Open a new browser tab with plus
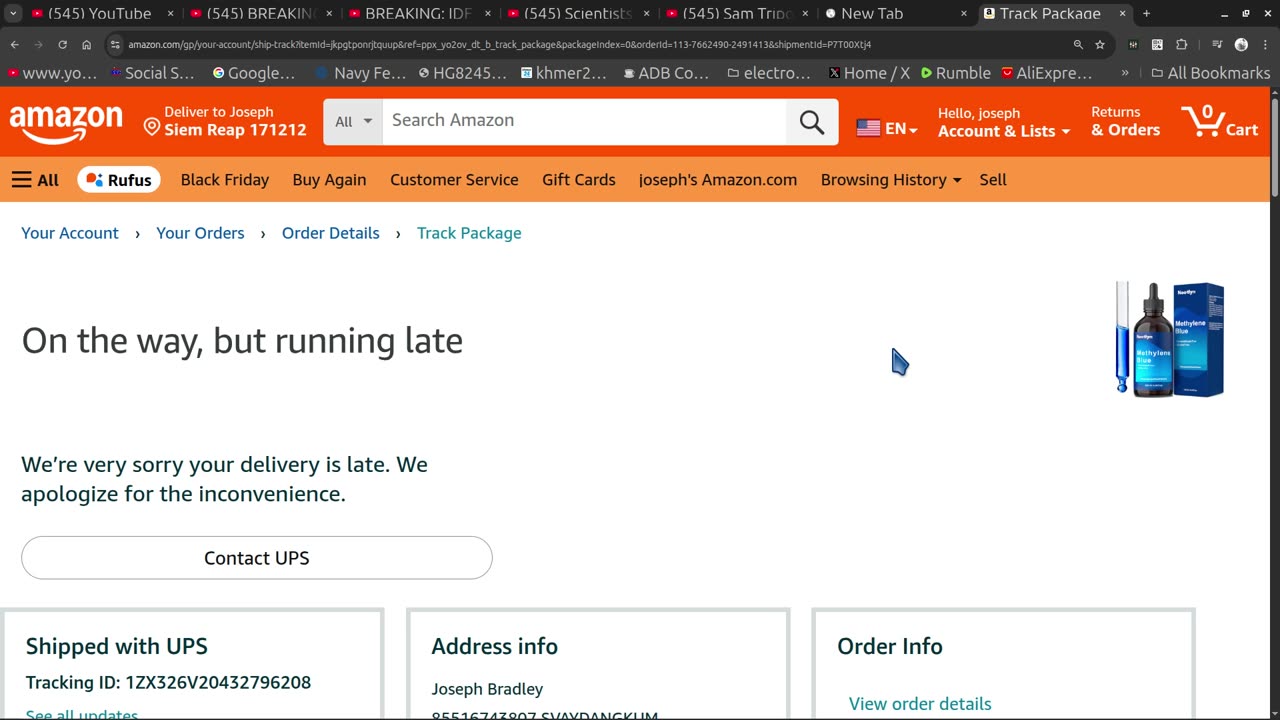 1146,14
